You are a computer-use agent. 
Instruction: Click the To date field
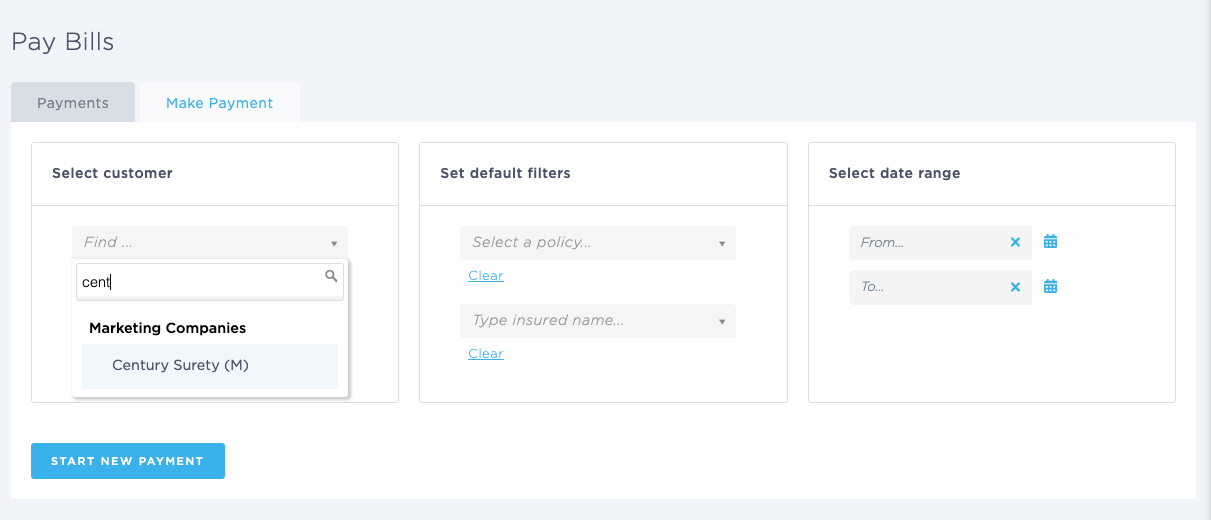(925, 287)
